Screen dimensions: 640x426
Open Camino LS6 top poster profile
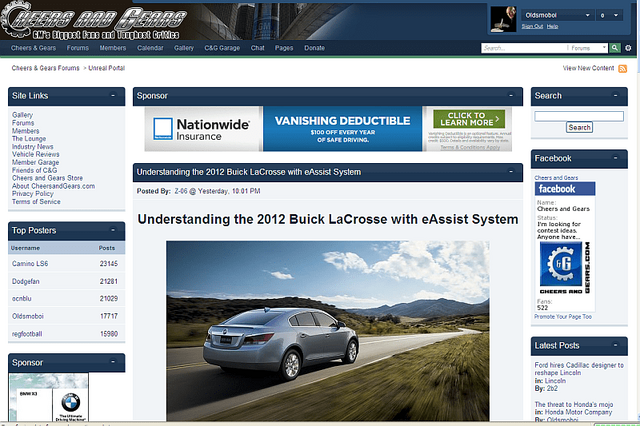(x=30, y=264)
